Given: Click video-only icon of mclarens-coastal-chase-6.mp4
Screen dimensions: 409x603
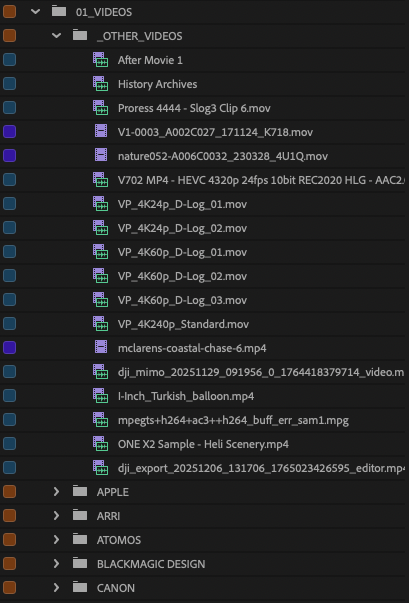Looking at the screenshot, I should click(101, 347).
